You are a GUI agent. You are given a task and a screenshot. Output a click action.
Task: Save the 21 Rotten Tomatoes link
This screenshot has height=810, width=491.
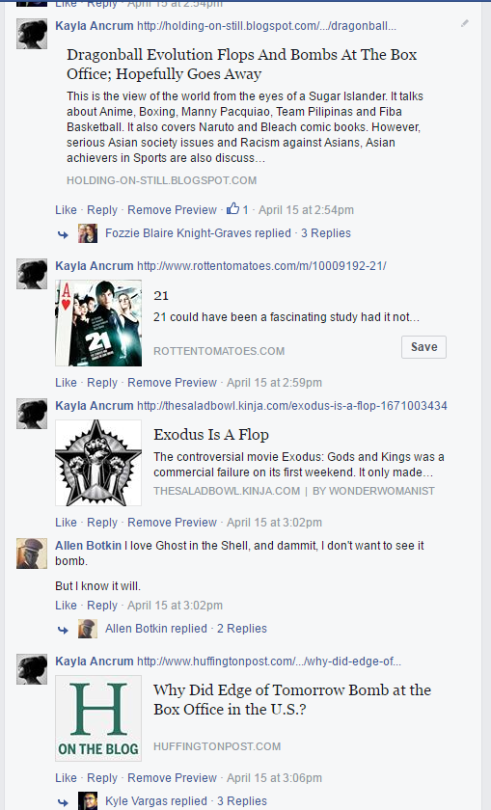424,347
